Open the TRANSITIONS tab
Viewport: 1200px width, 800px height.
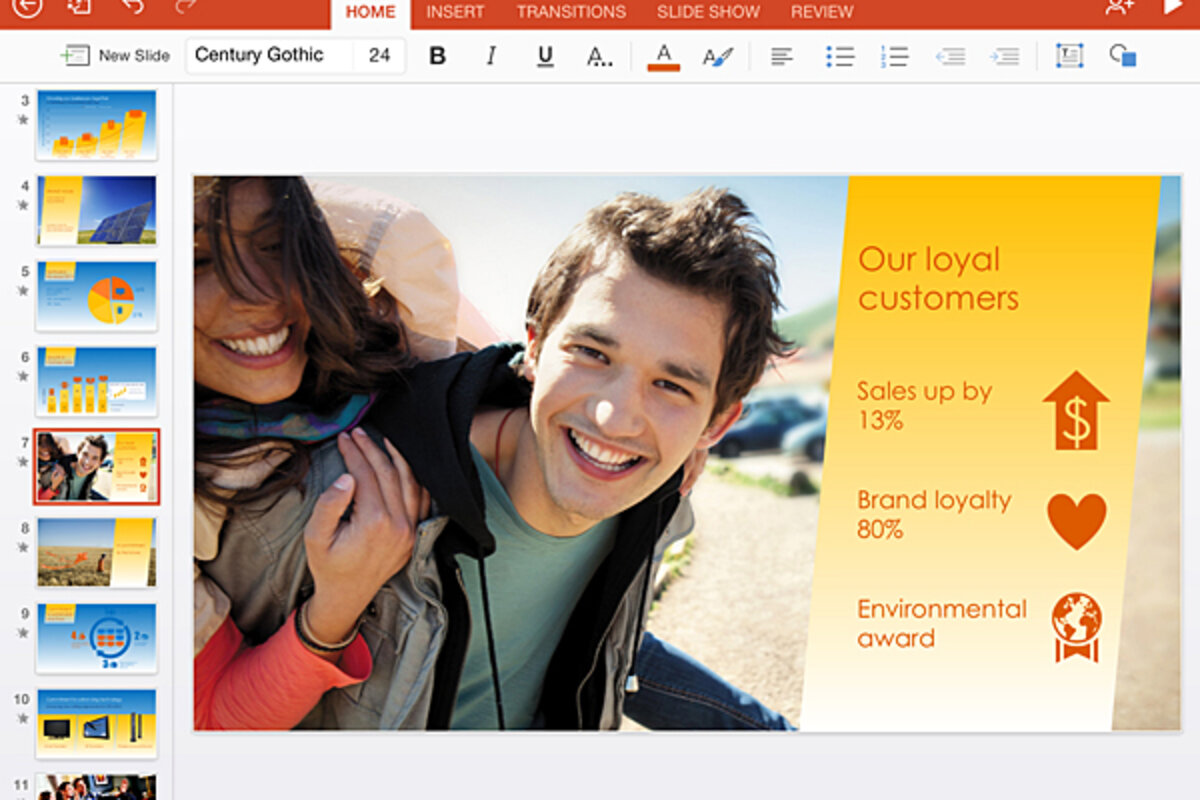[x=571, y=13]
